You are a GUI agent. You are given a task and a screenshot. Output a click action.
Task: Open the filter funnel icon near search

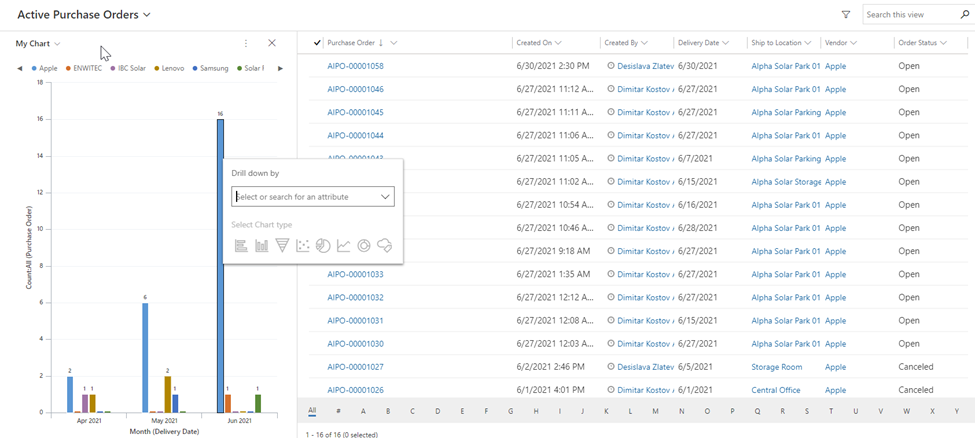coord(846,15)
